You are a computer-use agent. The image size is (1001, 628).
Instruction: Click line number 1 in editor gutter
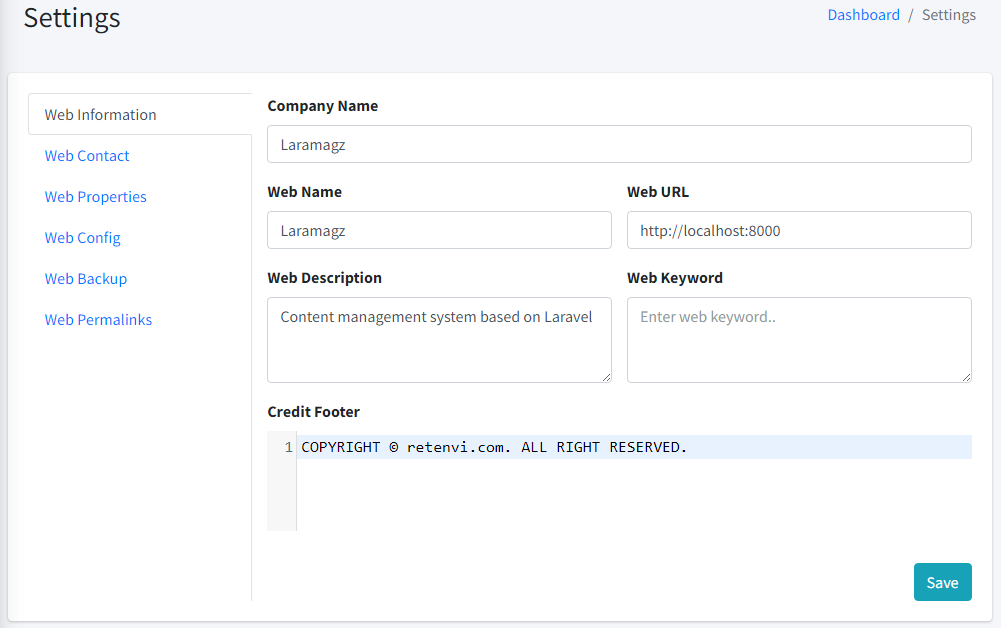tap(288, 447)
